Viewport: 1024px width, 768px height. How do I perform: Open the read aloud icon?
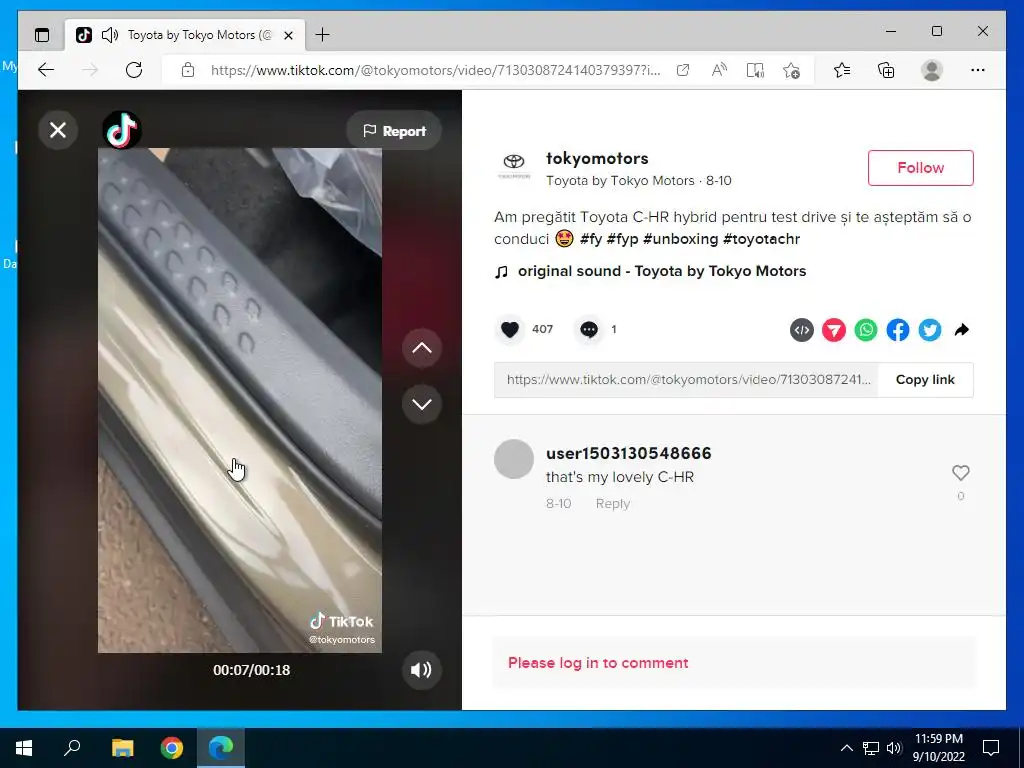(719, 70)
